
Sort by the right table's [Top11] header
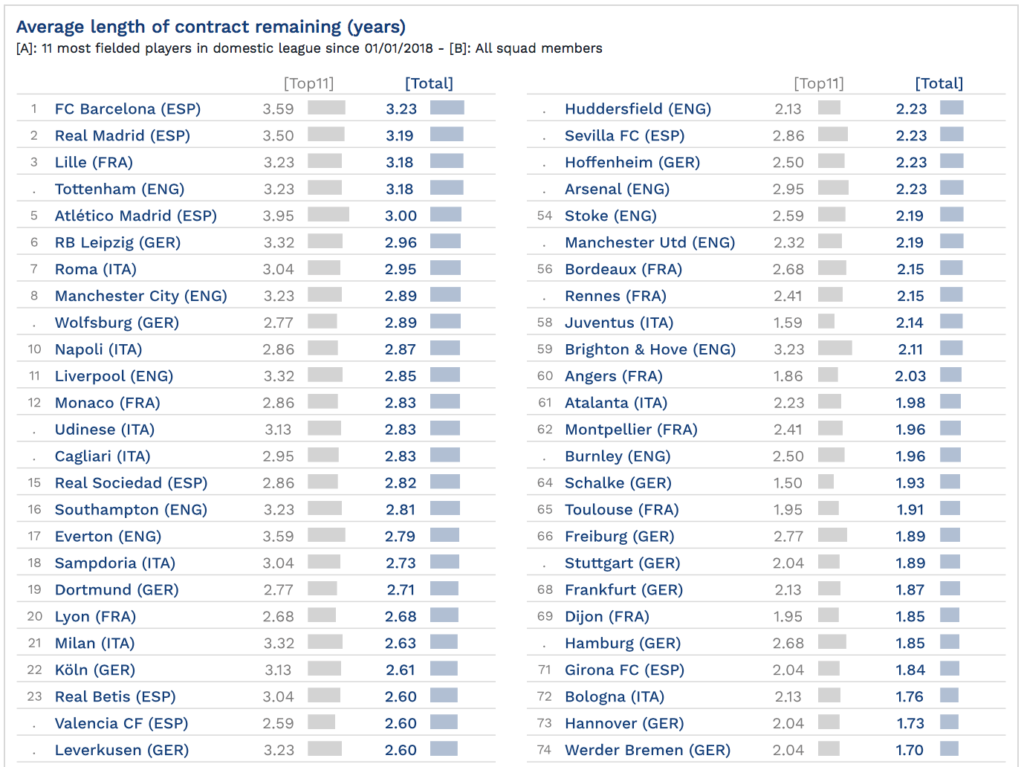click(818, 84)
